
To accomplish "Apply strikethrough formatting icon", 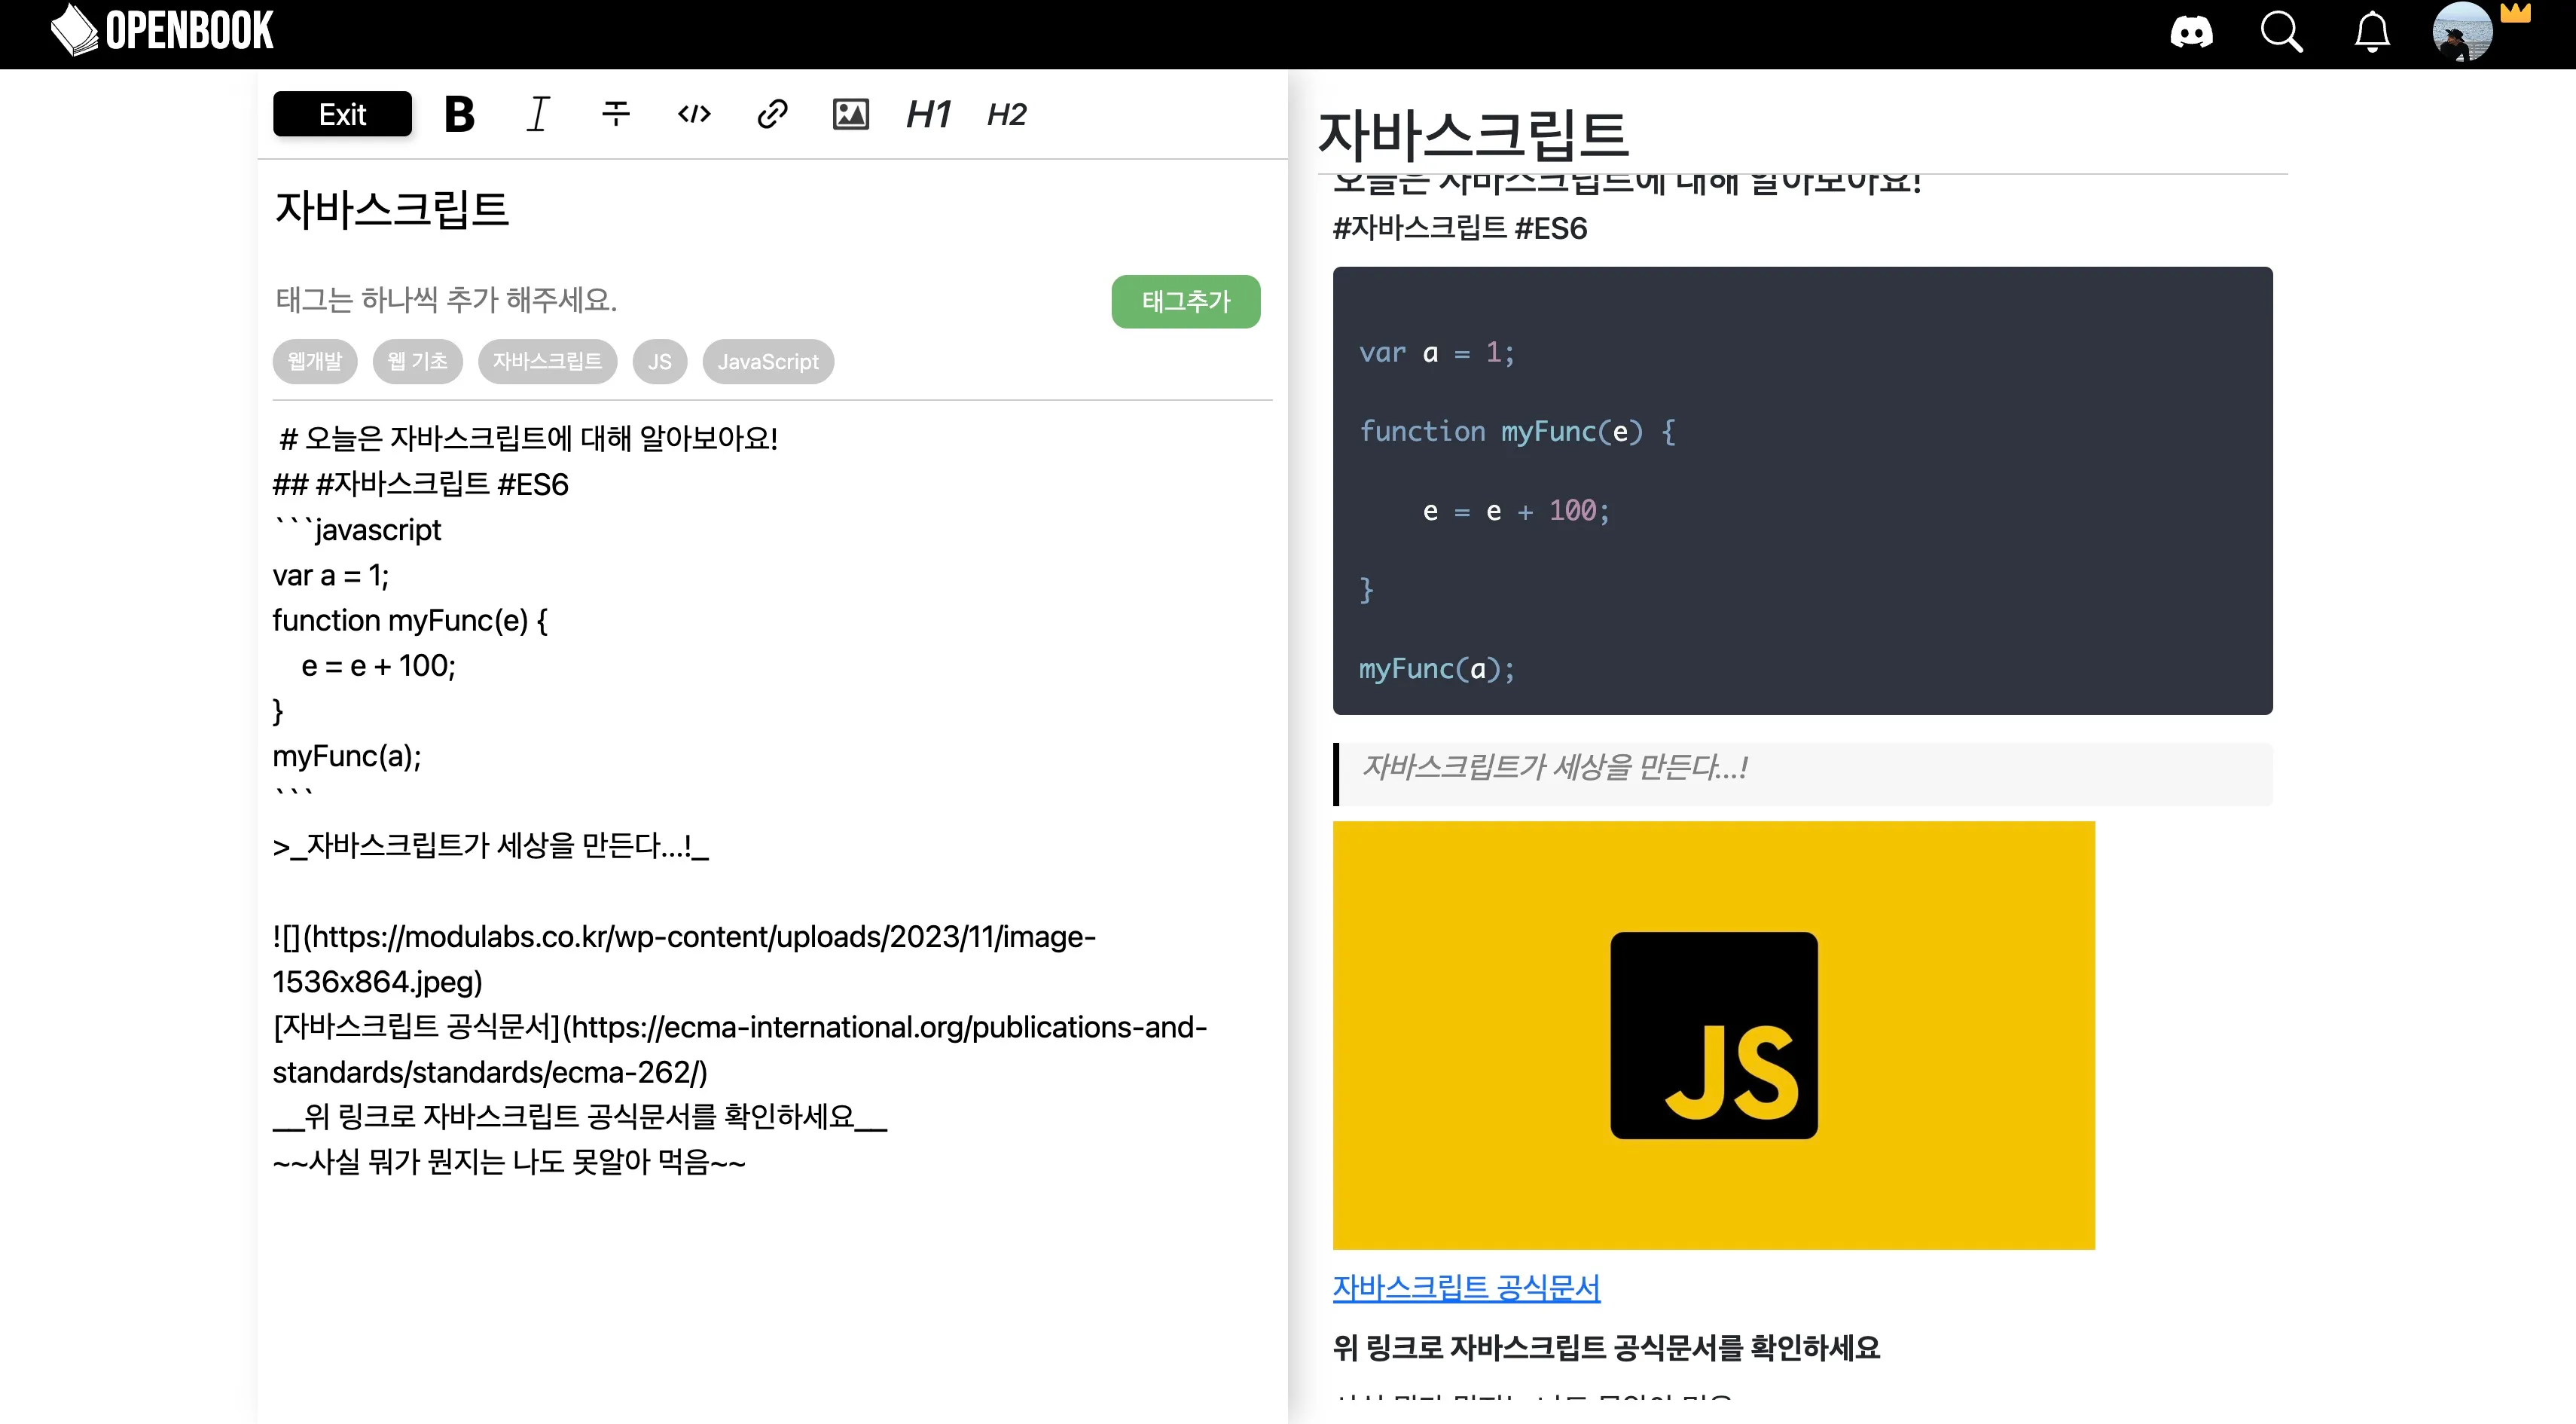I will tap(616, 114).
